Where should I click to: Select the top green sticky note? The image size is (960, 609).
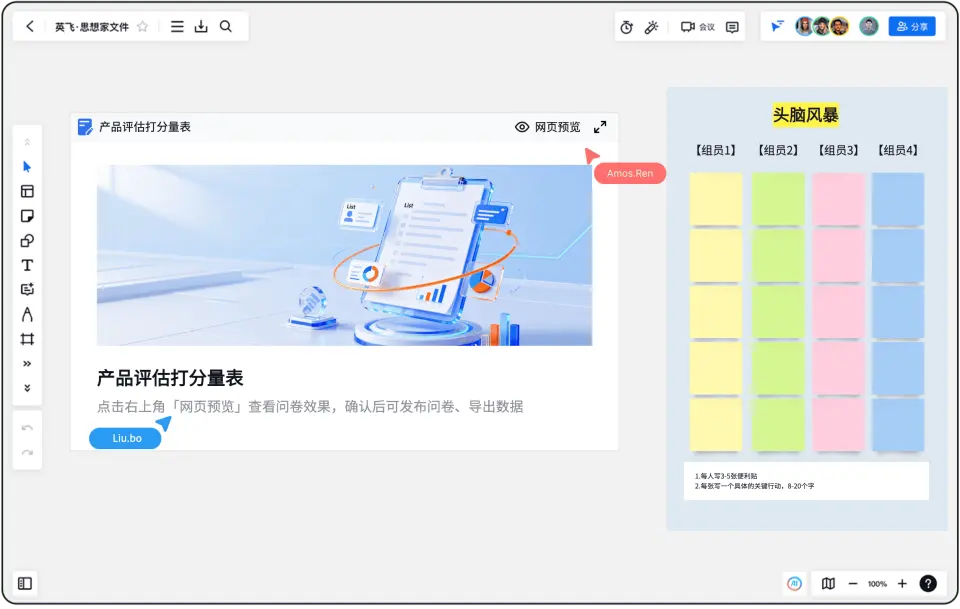(x=778, y=199)
